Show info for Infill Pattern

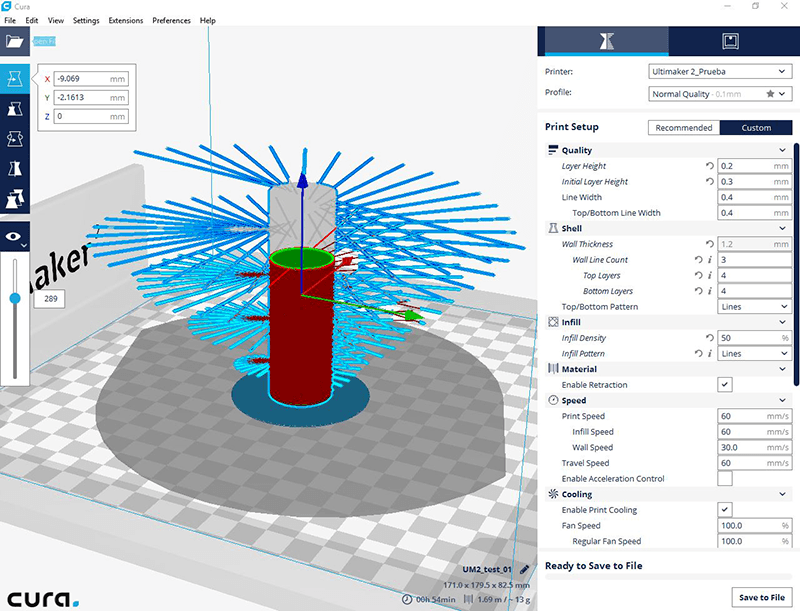[x=710, y=353]
